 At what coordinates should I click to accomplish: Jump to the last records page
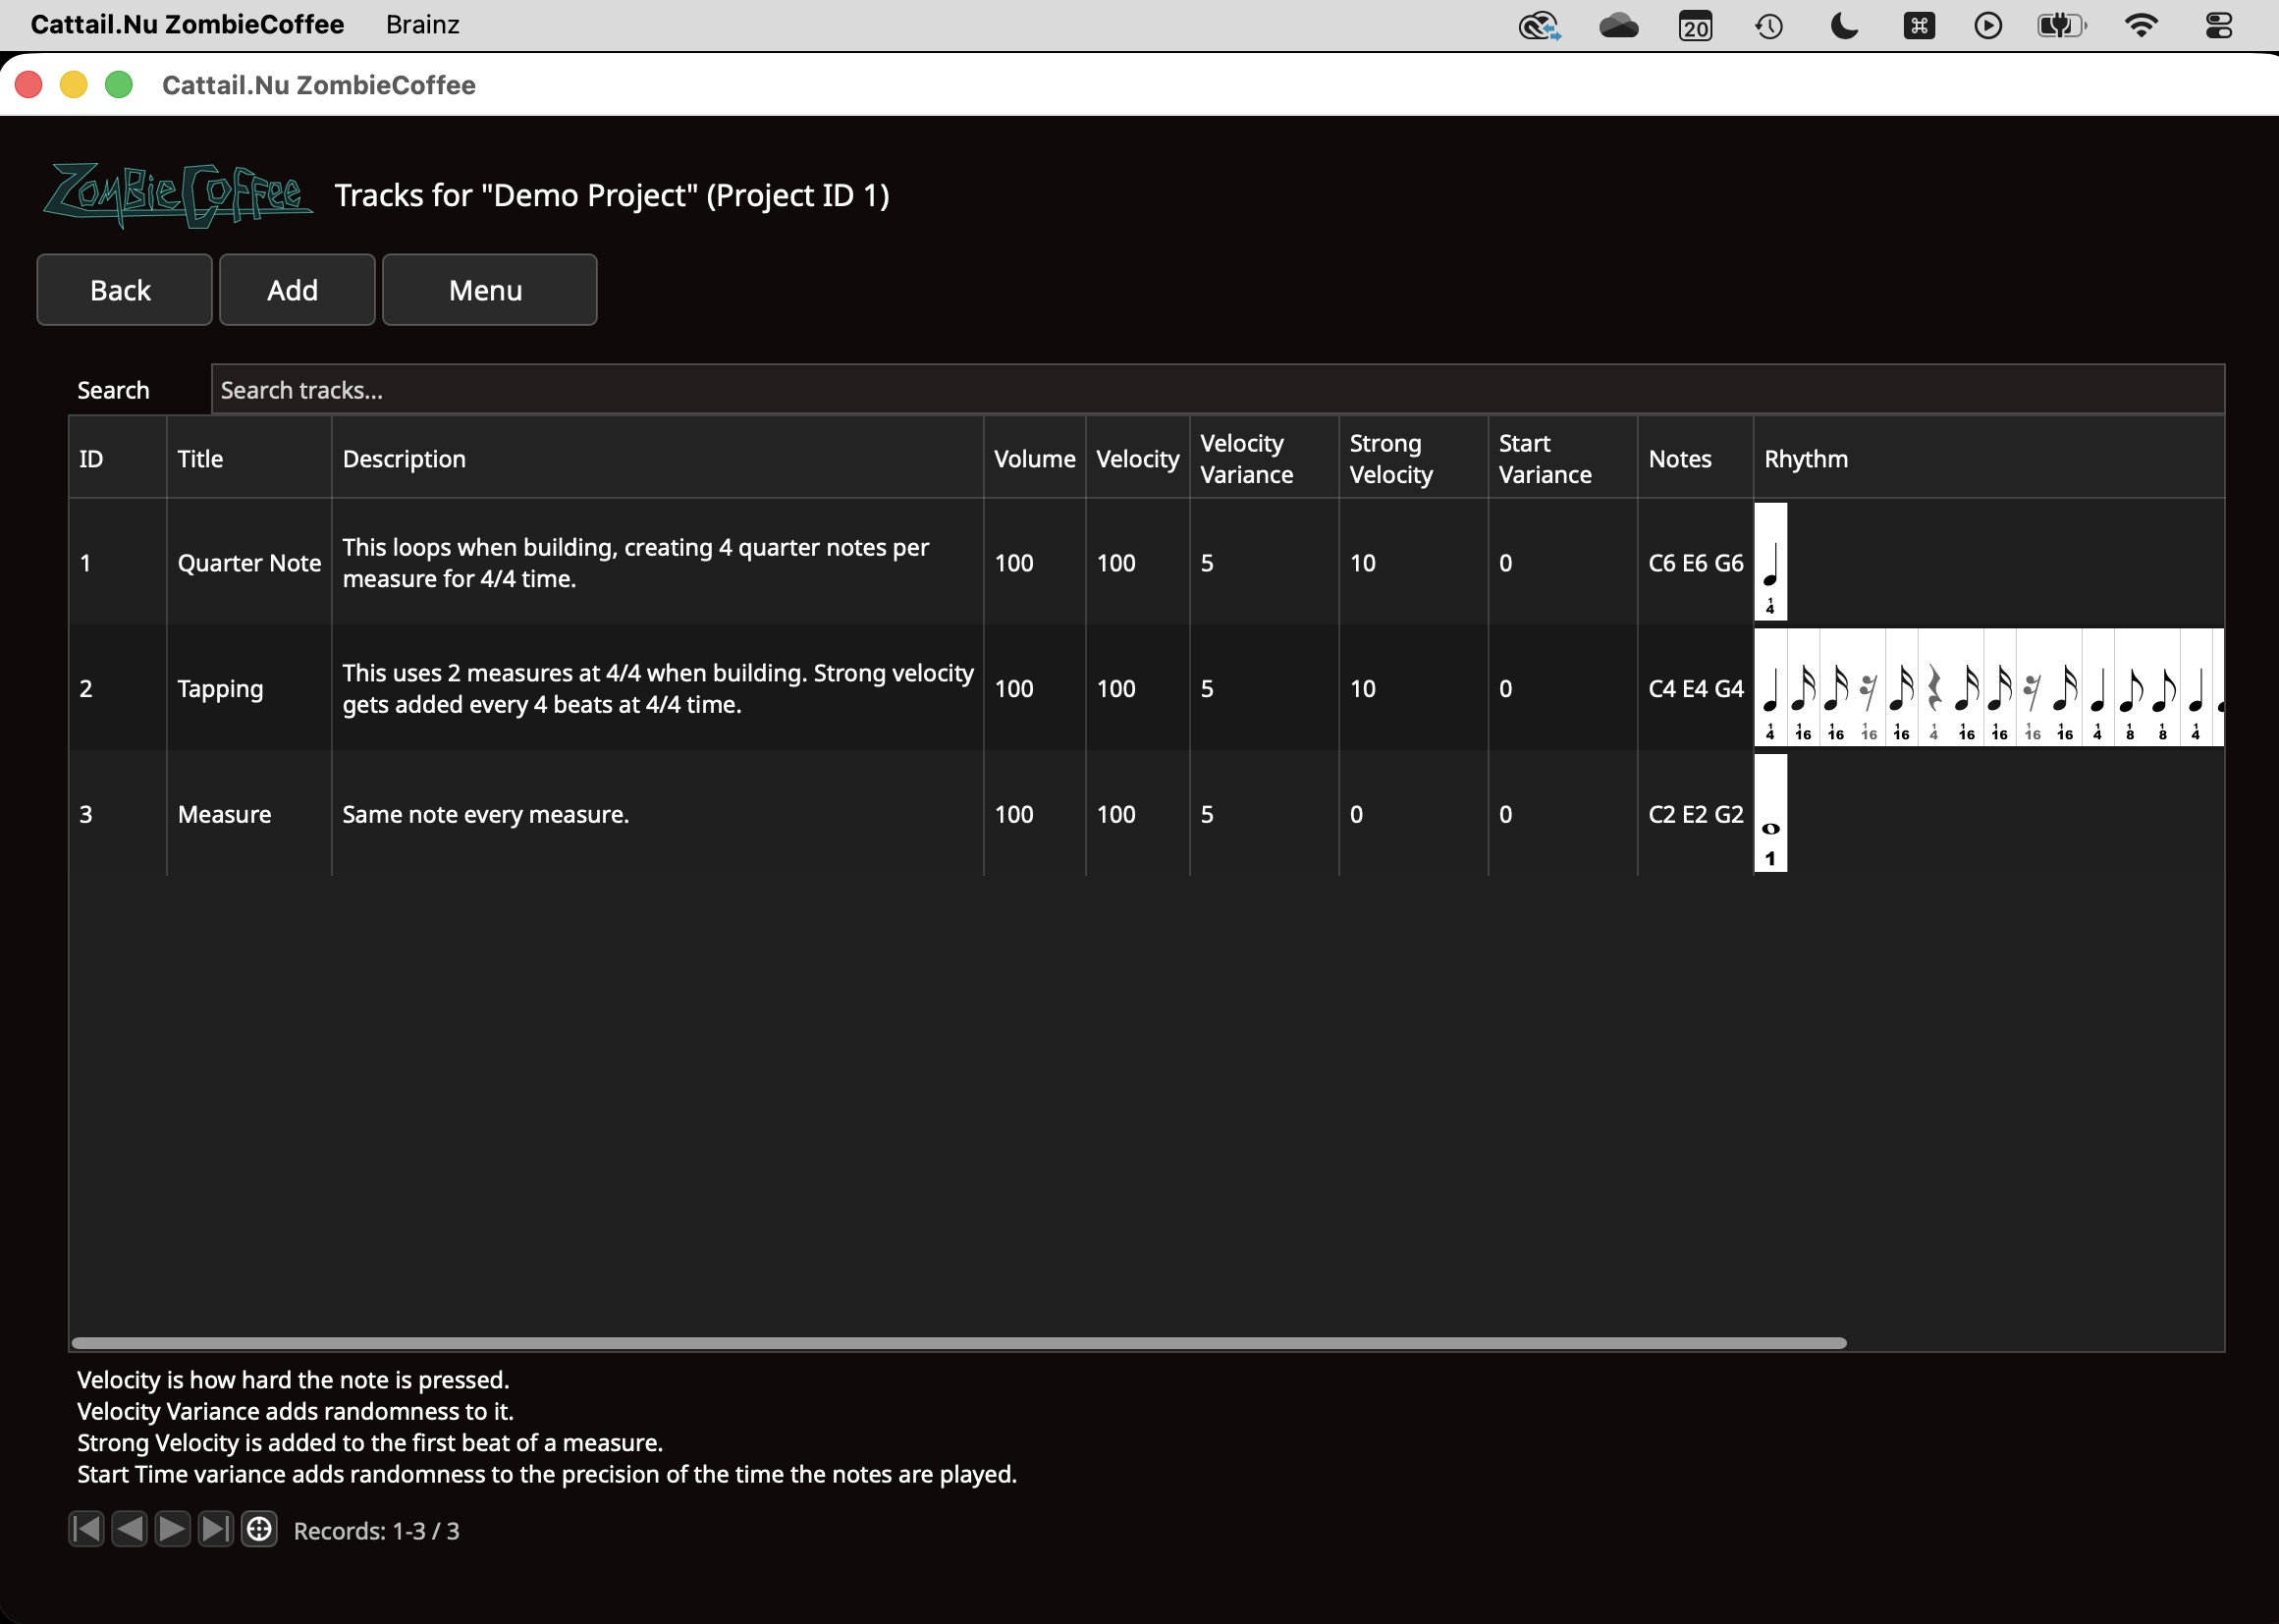click(x=216, y=1529)
